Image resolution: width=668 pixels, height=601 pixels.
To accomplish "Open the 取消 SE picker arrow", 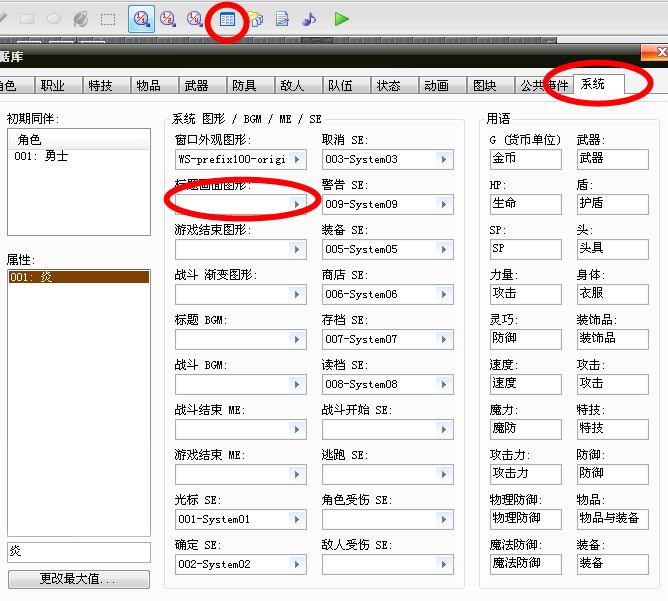I will (x=444, y=159).
